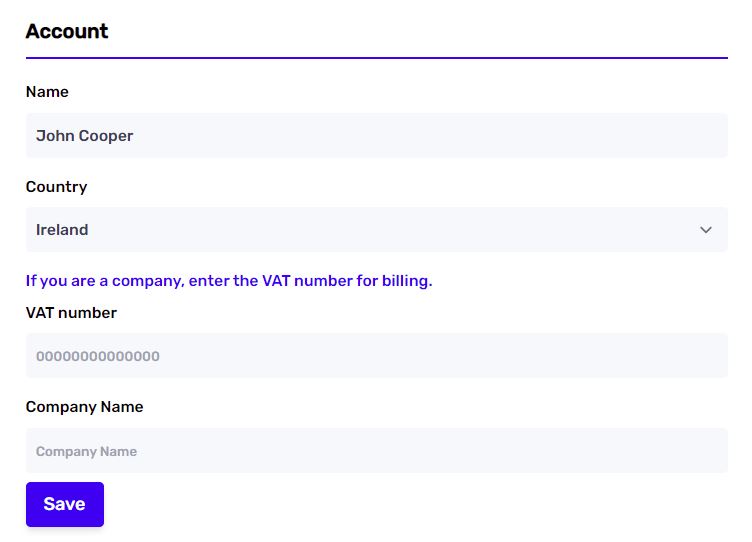This screenshot has height=542, width=752.
Task: Click the Country field label
Action: pyautogui.click(x=57, y=187)
